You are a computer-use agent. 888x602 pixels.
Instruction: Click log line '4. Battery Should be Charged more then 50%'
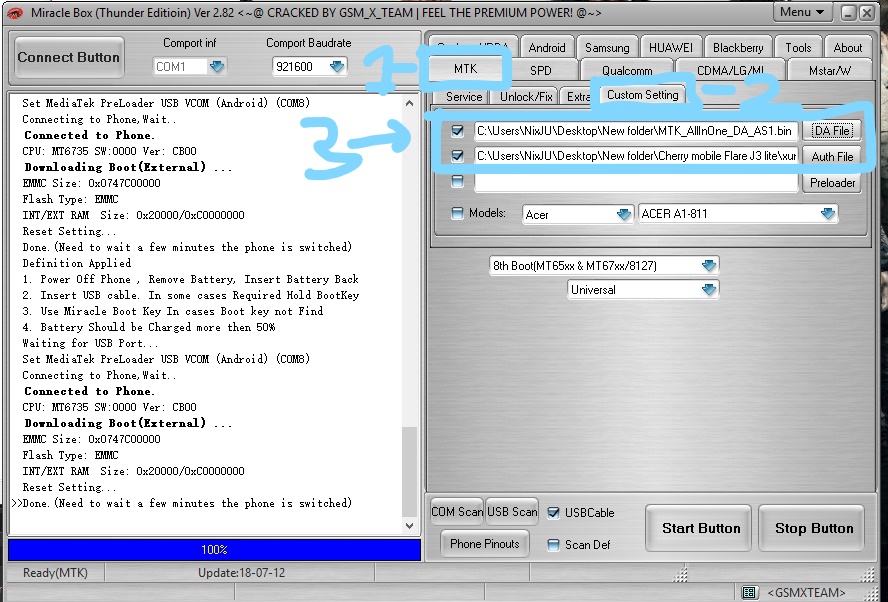point(149,327)
